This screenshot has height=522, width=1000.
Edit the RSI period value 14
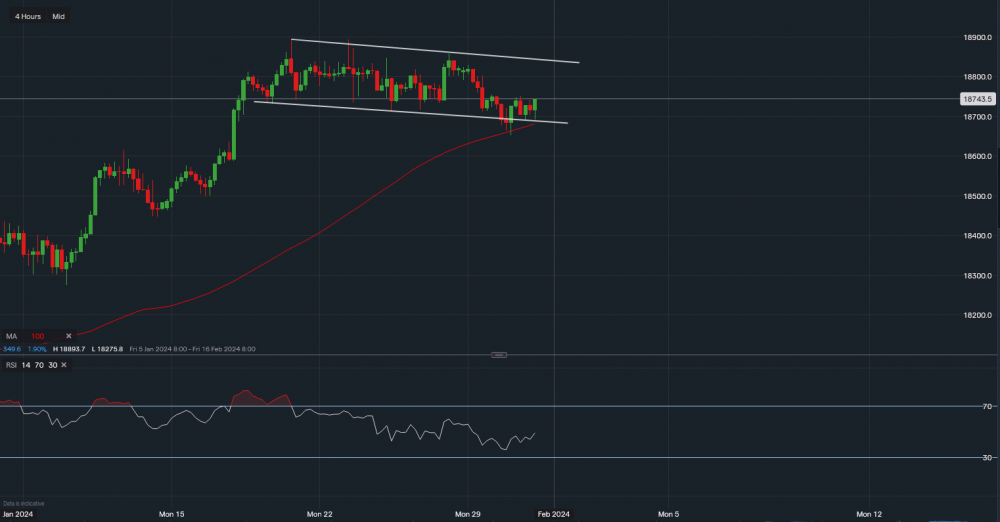26,366
